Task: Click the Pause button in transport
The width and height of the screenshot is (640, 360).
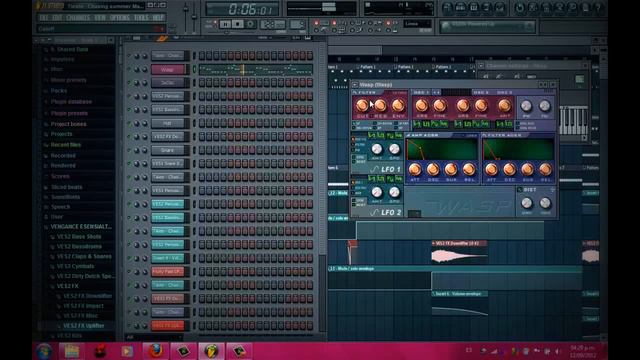Action: [224, 24]
